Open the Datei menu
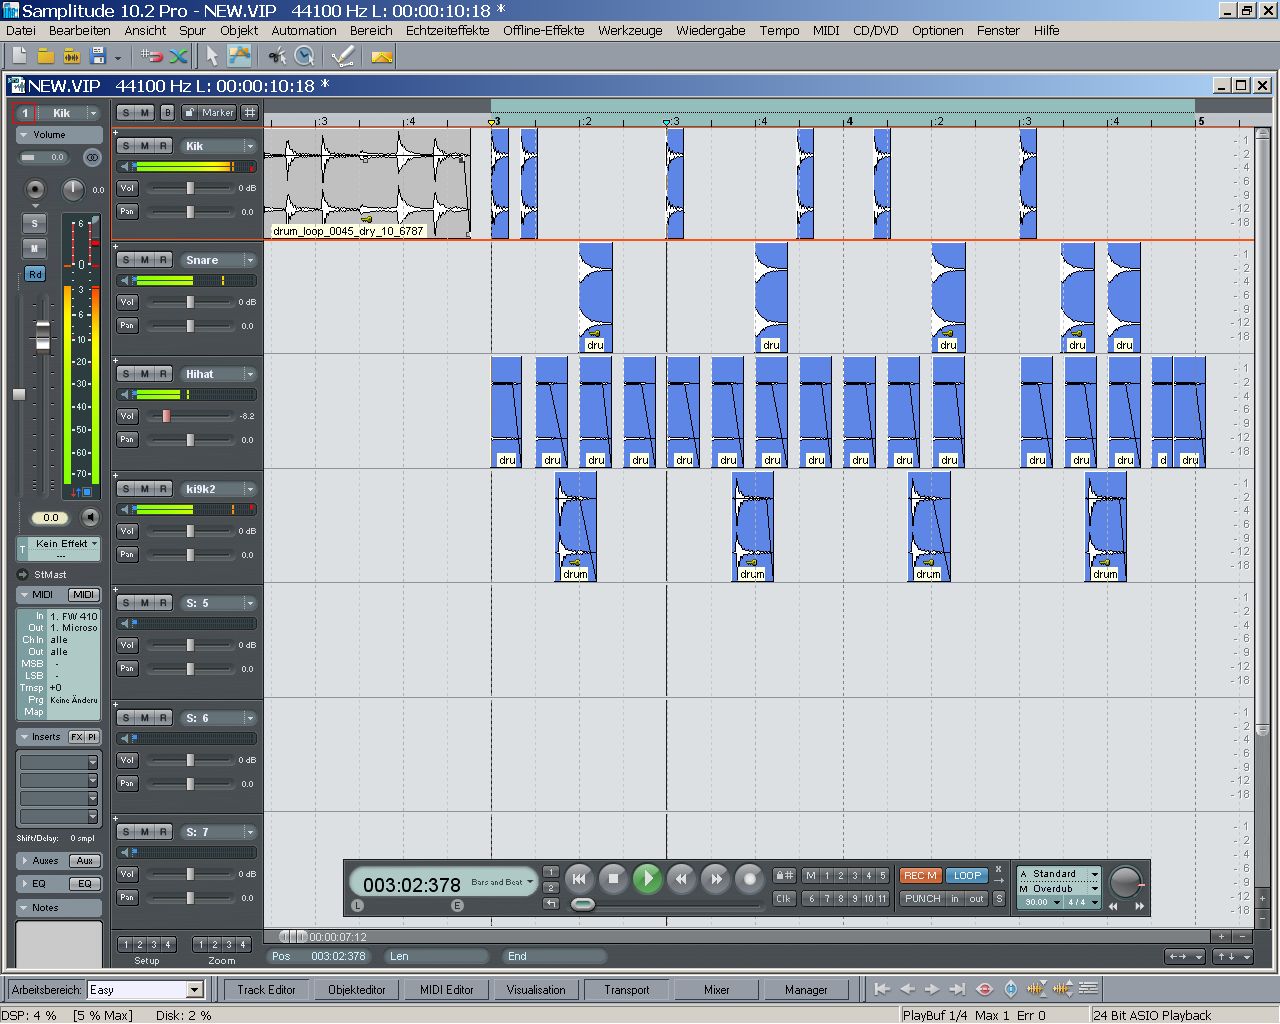Viewport: 1280px width, 1024px height. pos(21,30)
